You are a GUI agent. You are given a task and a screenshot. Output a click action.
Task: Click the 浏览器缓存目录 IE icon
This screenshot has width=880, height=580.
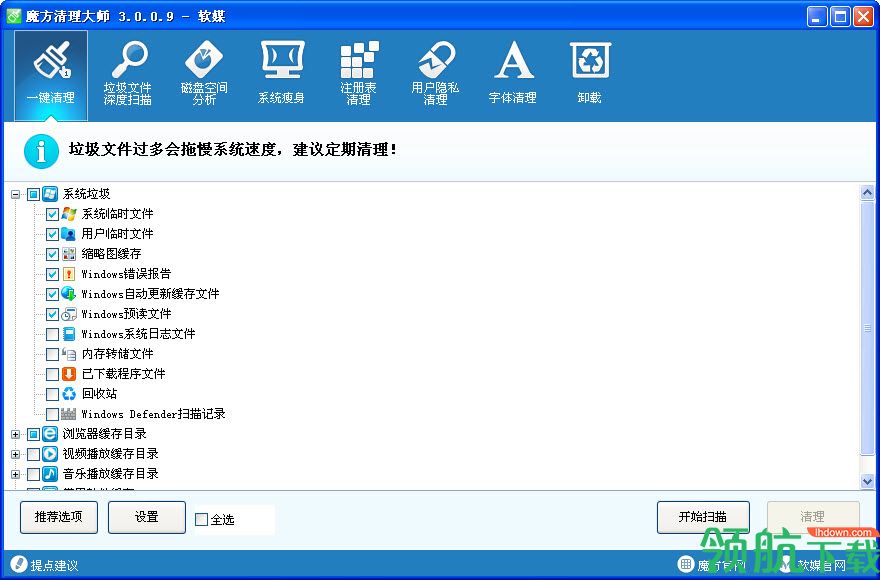50,433
